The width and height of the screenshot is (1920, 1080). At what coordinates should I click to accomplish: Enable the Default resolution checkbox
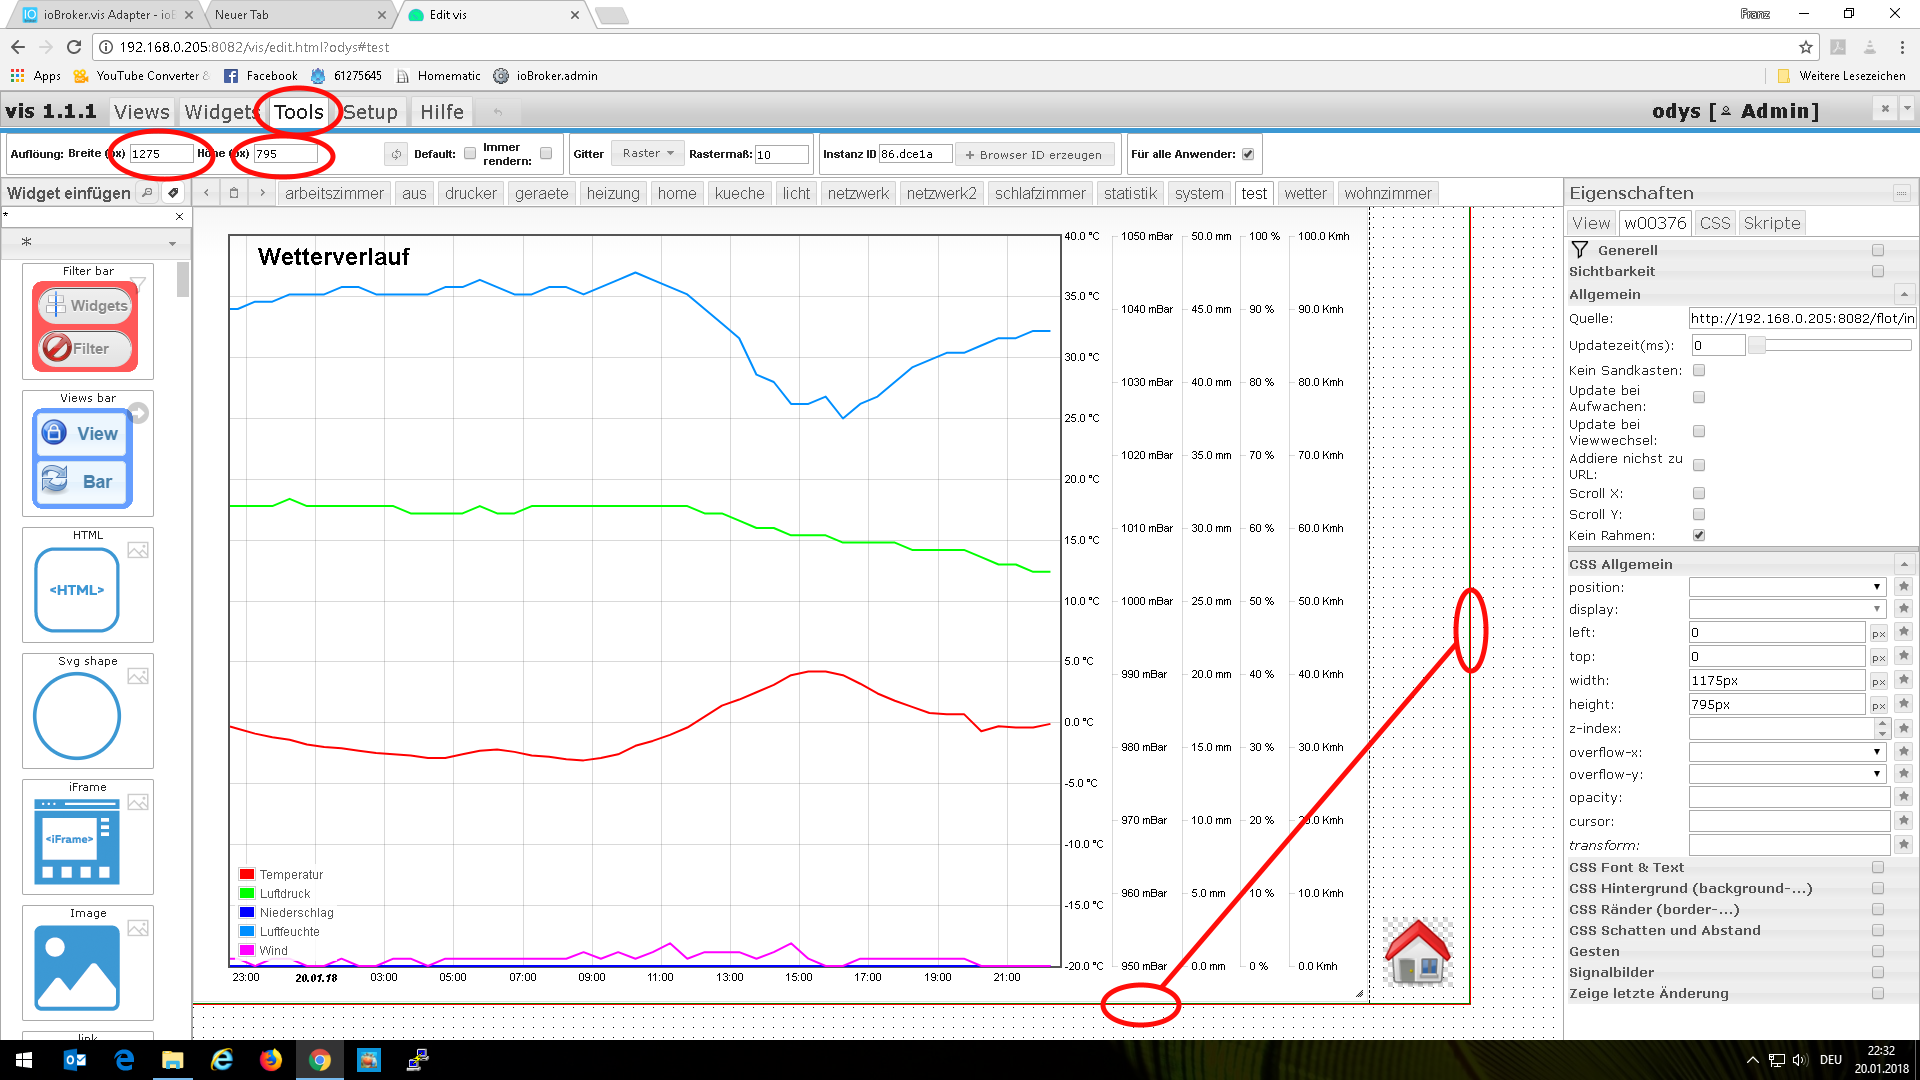point(470,154)
